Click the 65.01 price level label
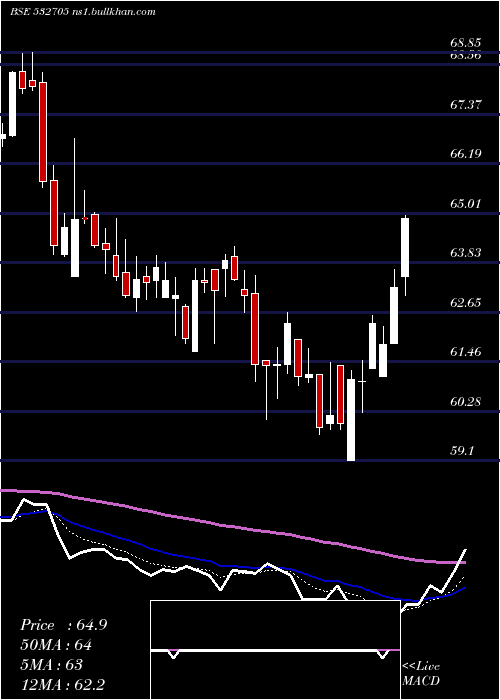Image resolution: width=500 pixels, height=700 pixels. (x=466, y=204)
